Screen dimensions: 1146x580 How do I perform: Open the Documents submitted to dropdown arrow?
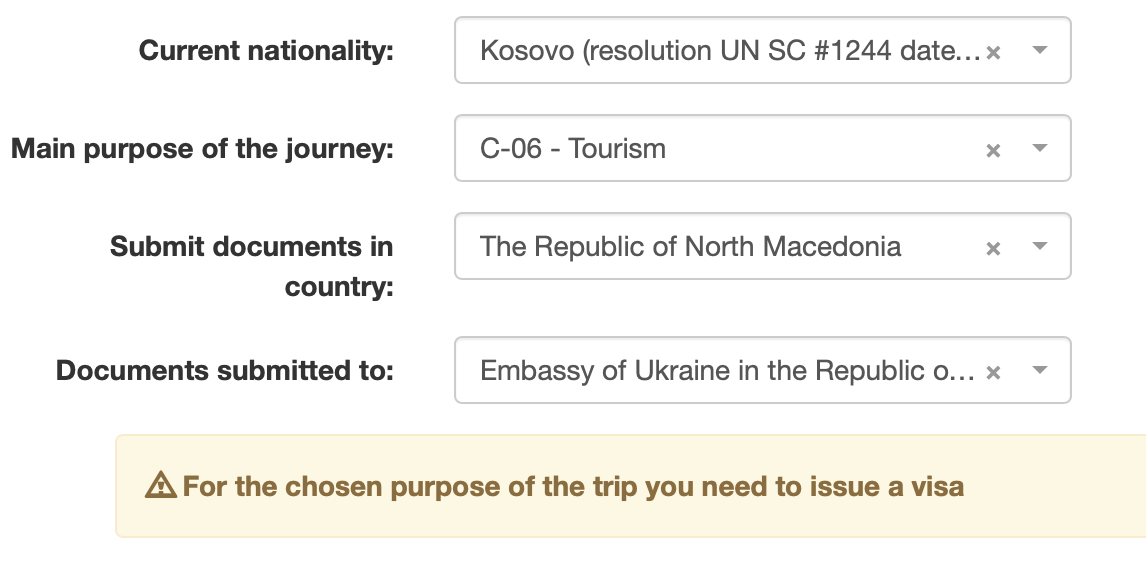(1039, 370)
